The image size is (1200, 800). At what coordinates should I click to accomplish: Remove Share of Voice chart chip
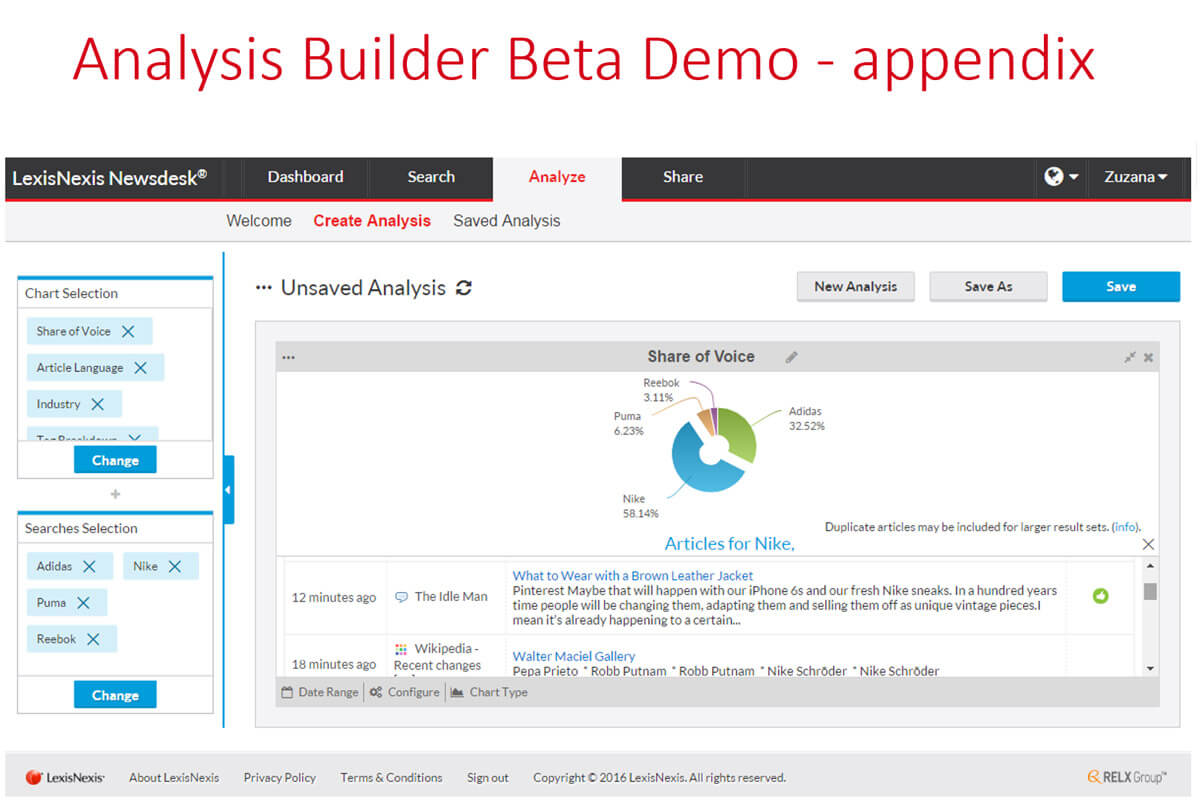click(128, 331)
